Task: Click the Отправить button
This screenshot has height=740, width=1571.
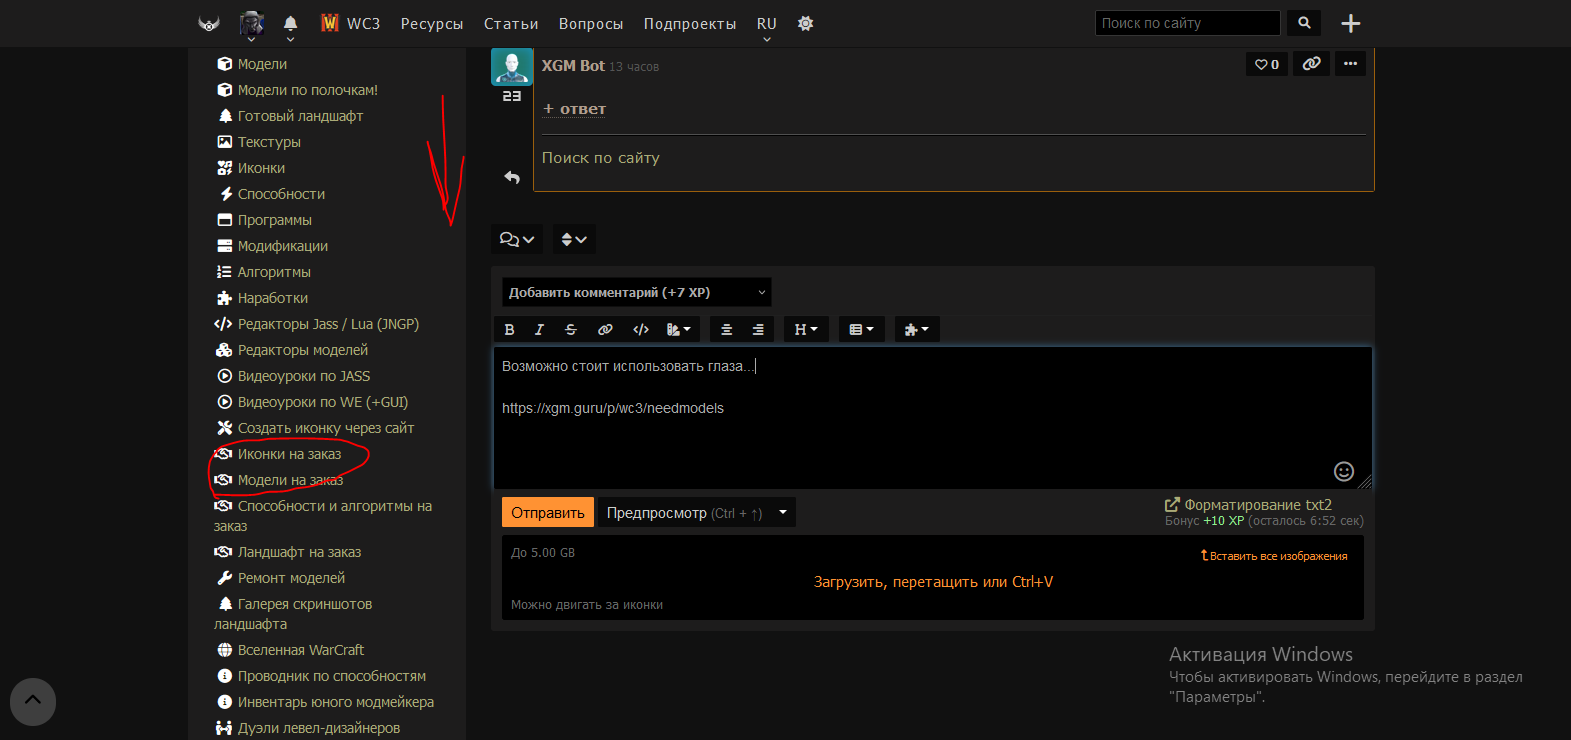Action: tap(548, 512)
